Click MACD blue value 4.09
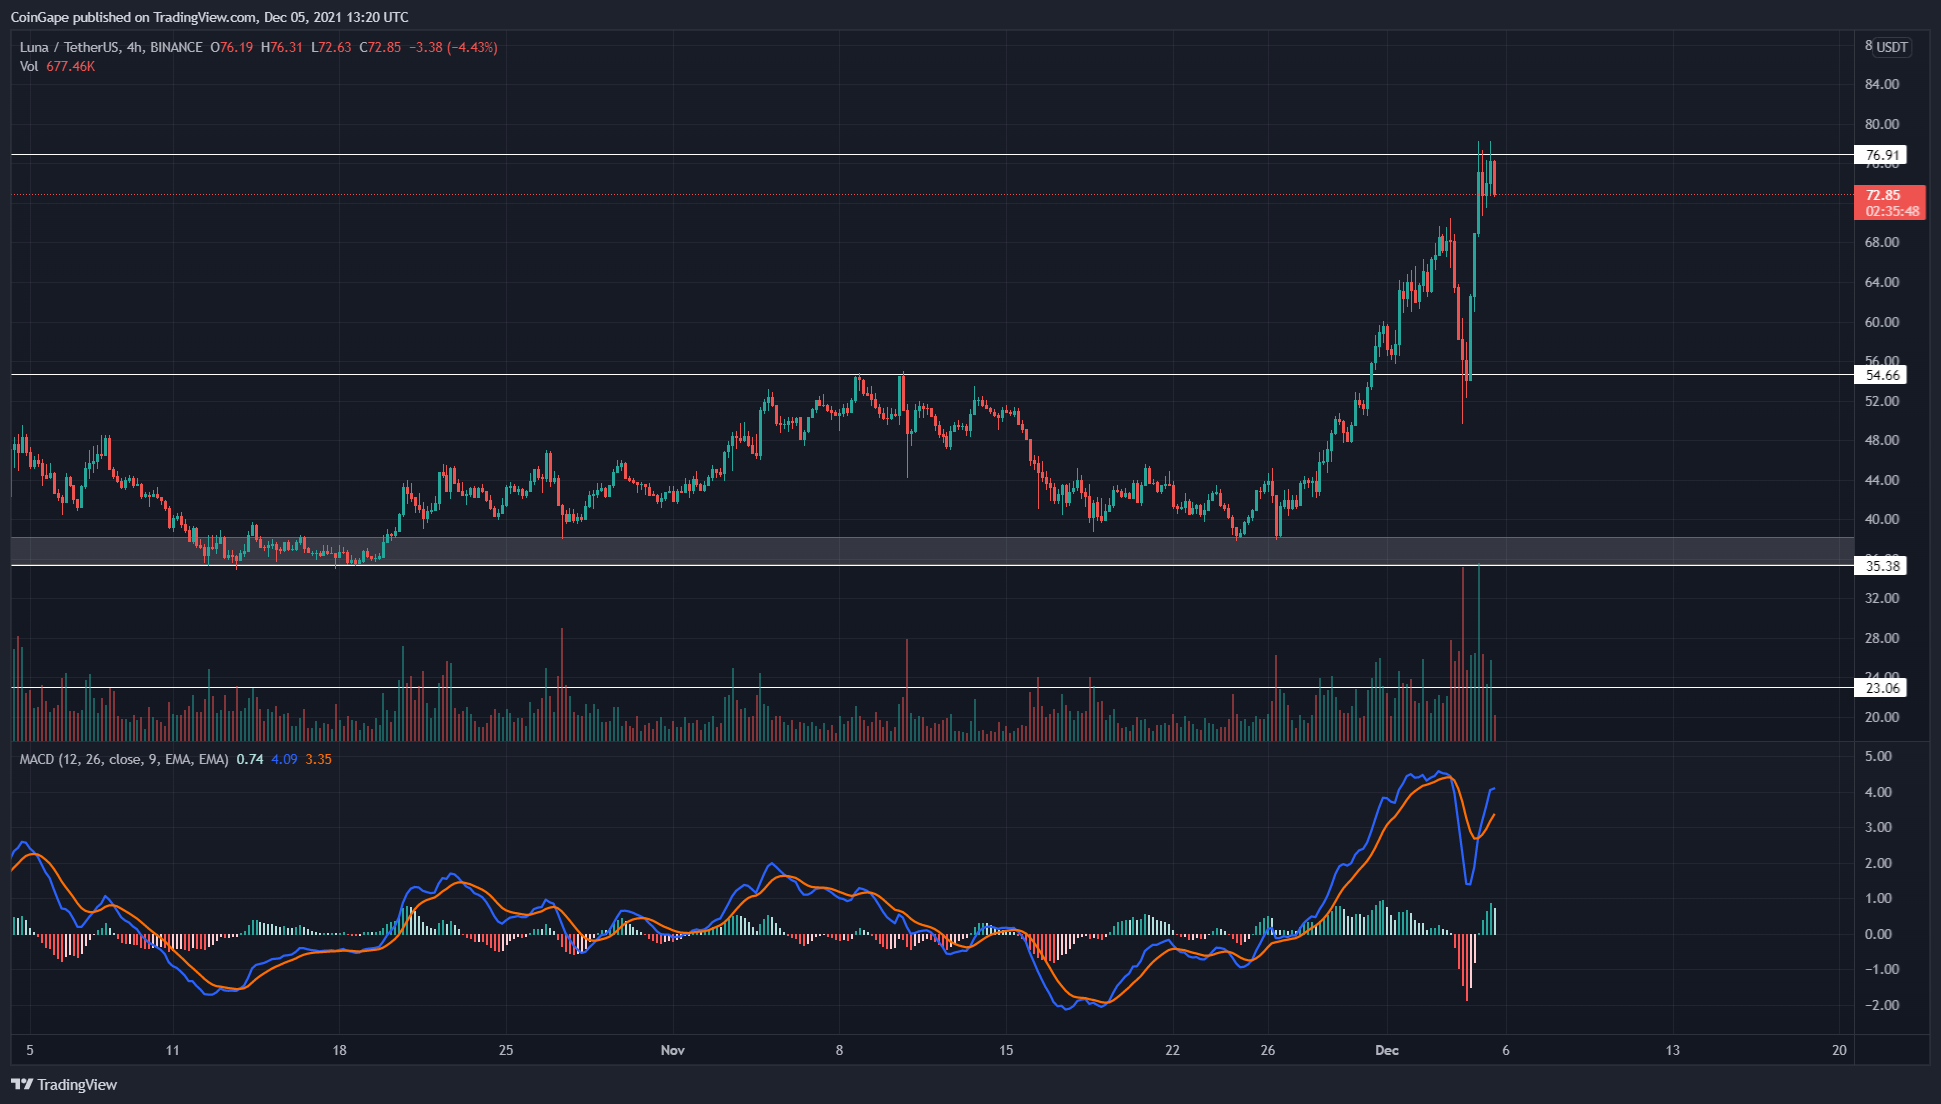The width and height of the screenshot is (1941, 1104). [284, 759]
